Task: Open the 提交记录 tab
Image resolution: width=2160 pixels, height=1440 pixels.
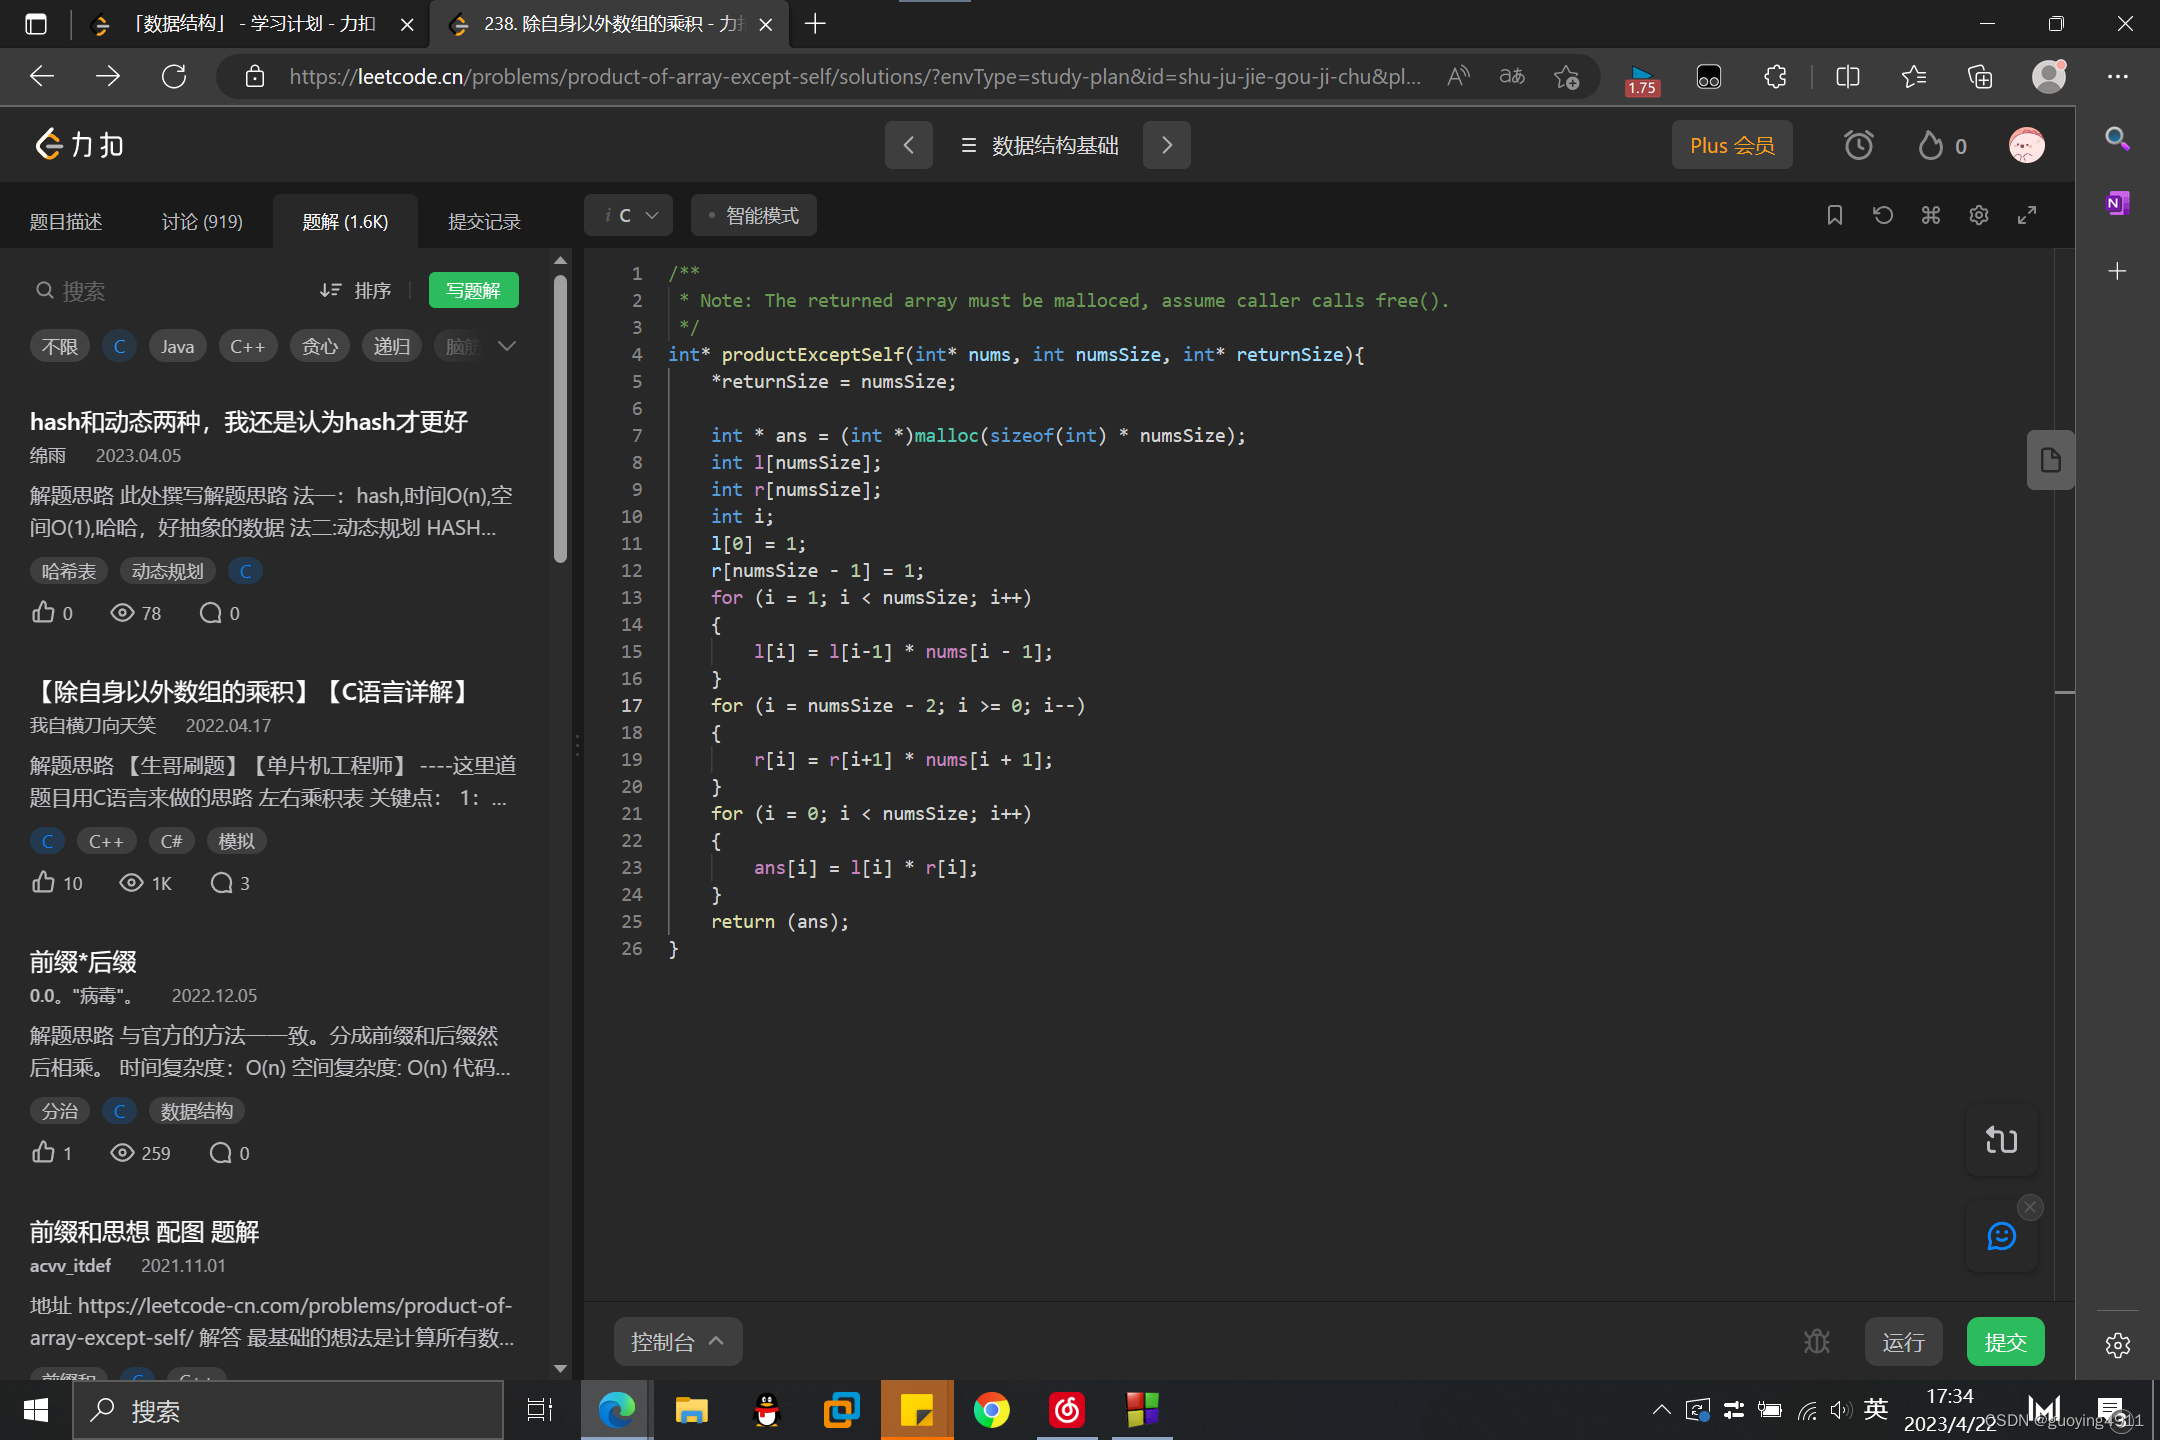Action: (484, 222)
